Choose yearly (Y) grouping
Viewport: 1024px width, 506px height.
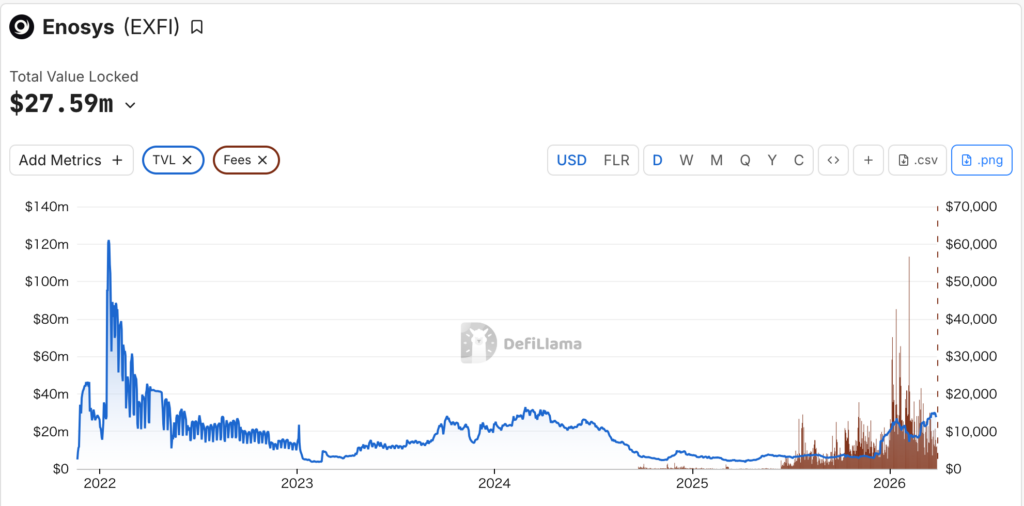772,160
